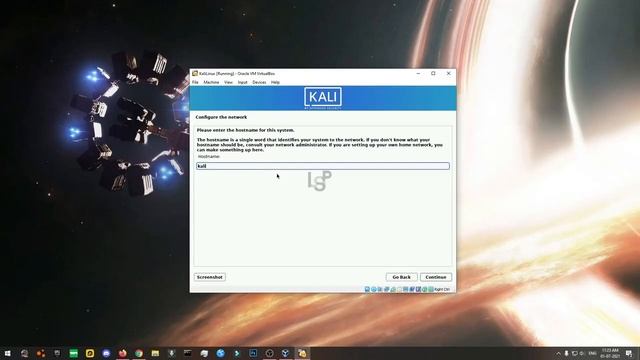Open the yellow app icon in the taskbar

(x=90, y=353)
